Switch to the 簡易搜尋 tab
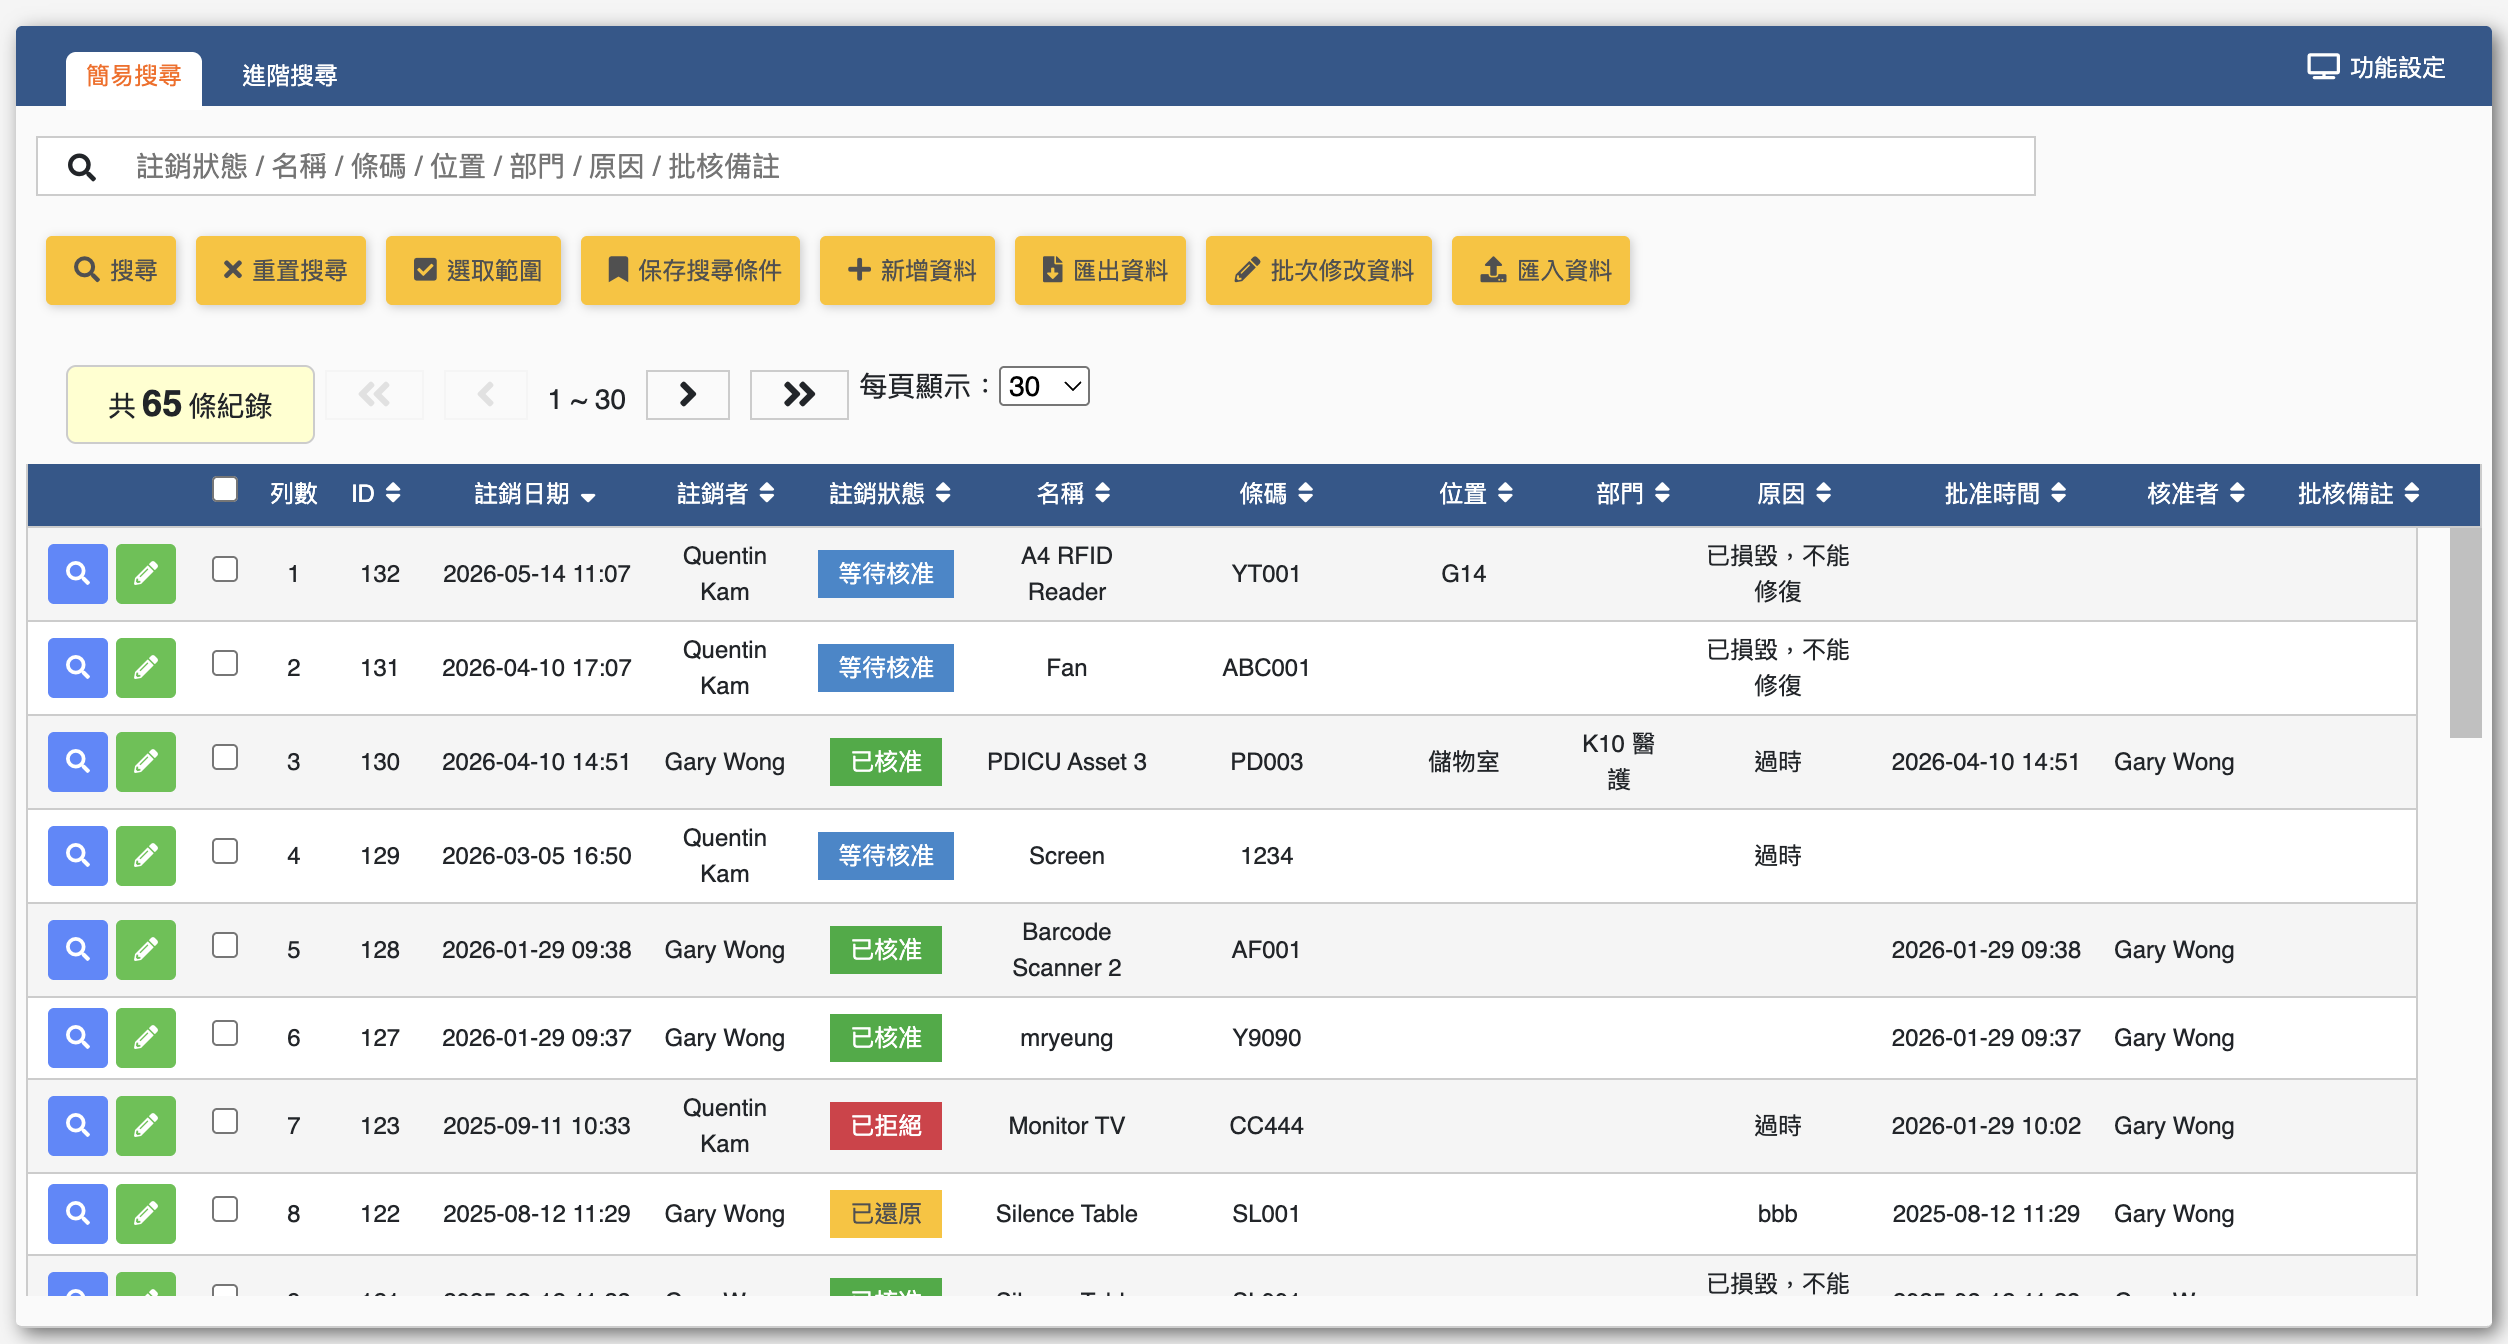This screenshot has width=2508, height=1344. [x=134, y=77]
